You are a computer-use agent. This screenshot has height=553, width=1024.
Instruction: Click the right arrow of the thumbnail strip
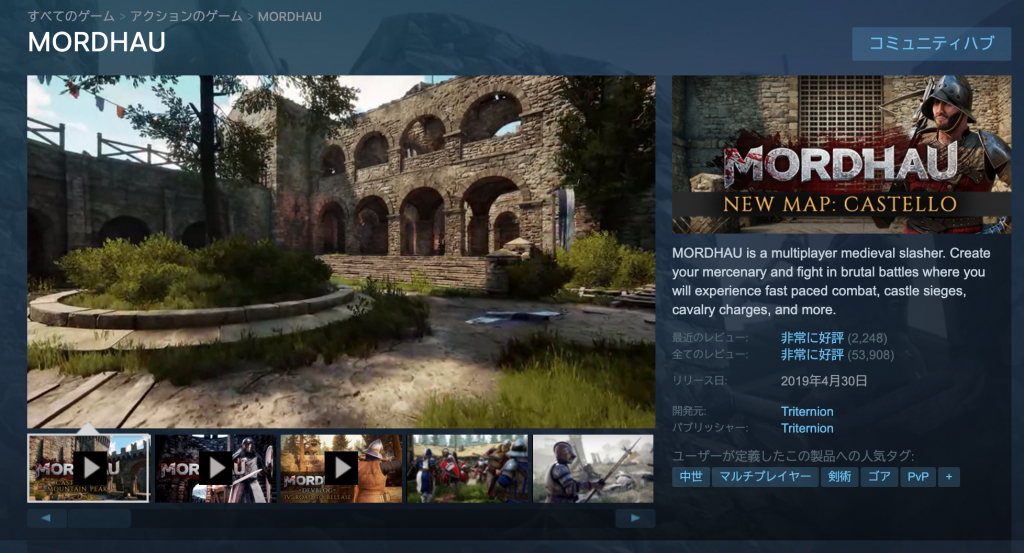point(635,518)
